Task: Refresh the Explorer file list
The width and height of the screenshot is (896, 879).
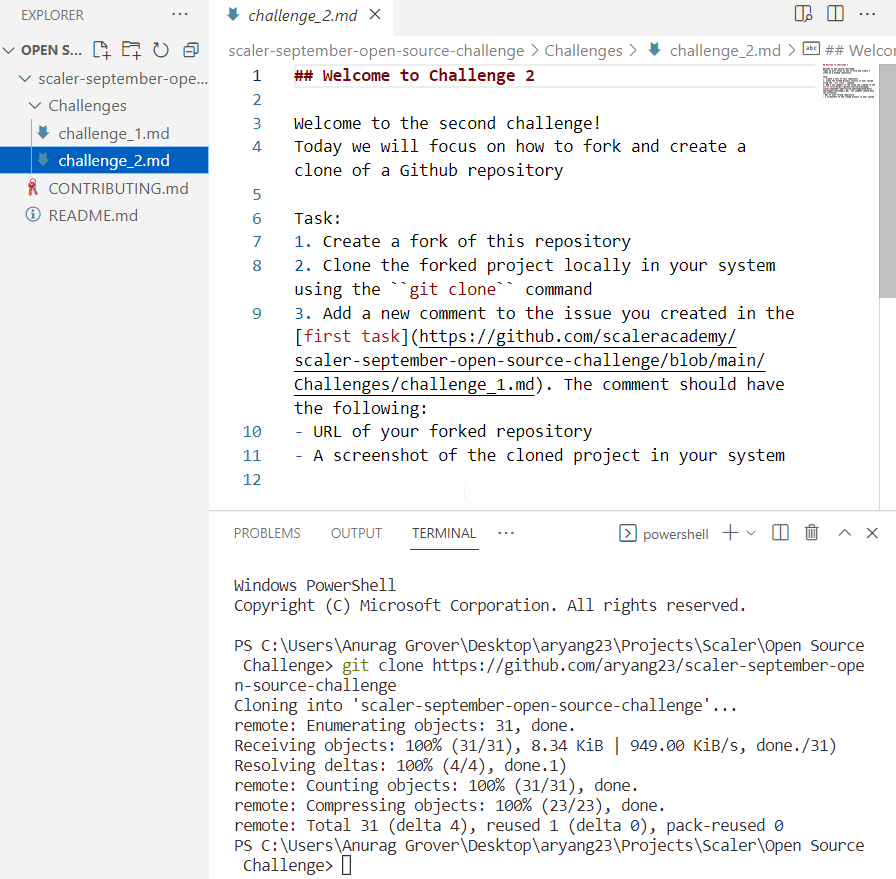Action: click(x=160, y=49)
